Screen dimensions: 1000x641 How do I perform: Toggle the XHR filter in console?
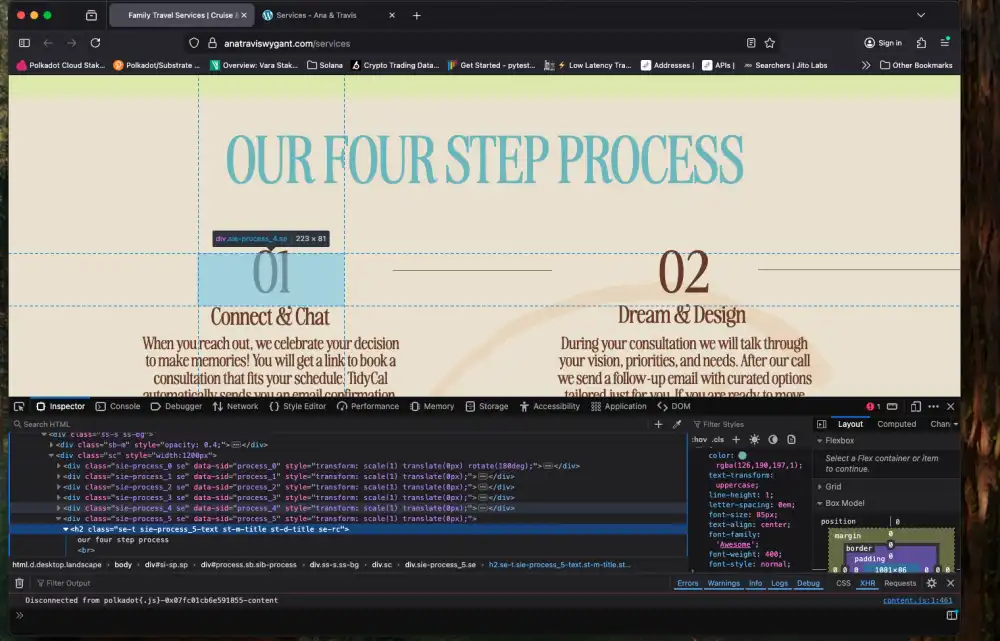click(868, 583)
